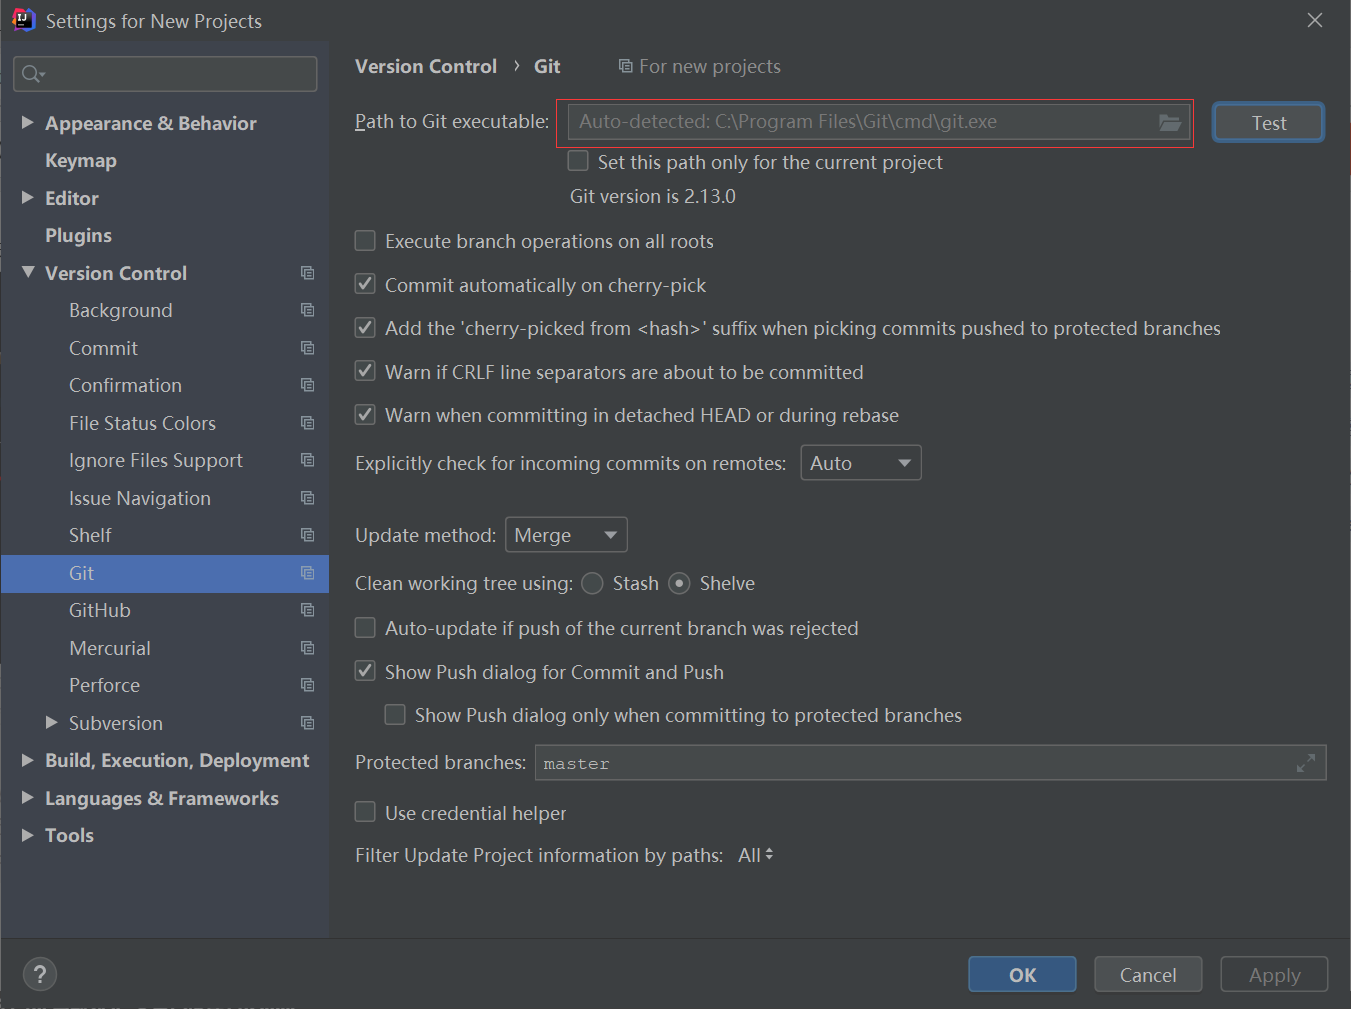Open the Mercurial settings item
The image size is (1351, 1009).
click(110, 648)
